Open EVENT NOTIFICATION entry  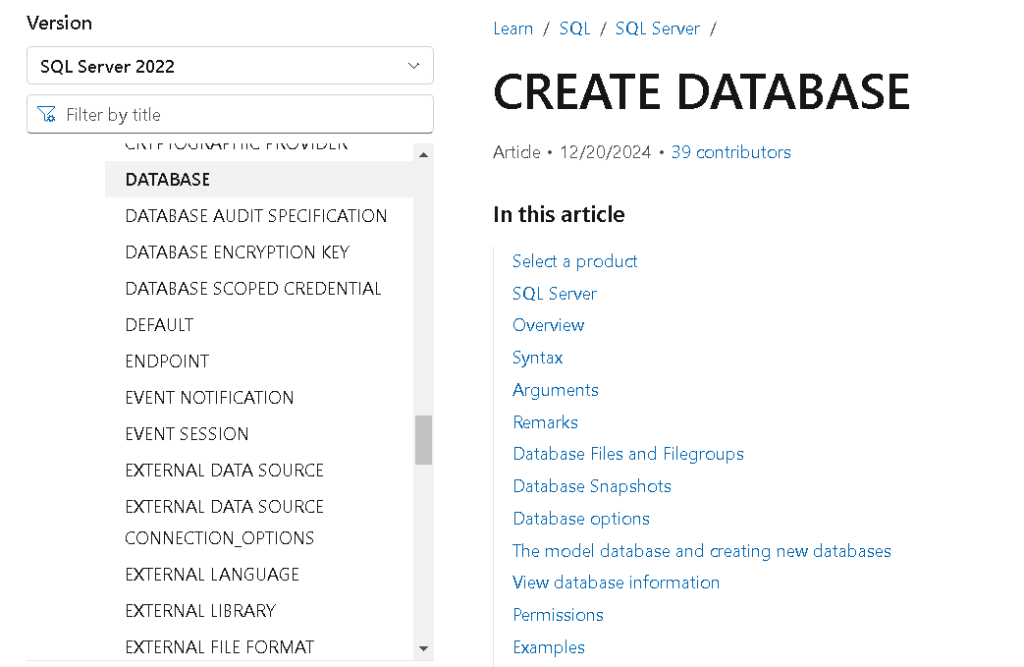[209, 398]
